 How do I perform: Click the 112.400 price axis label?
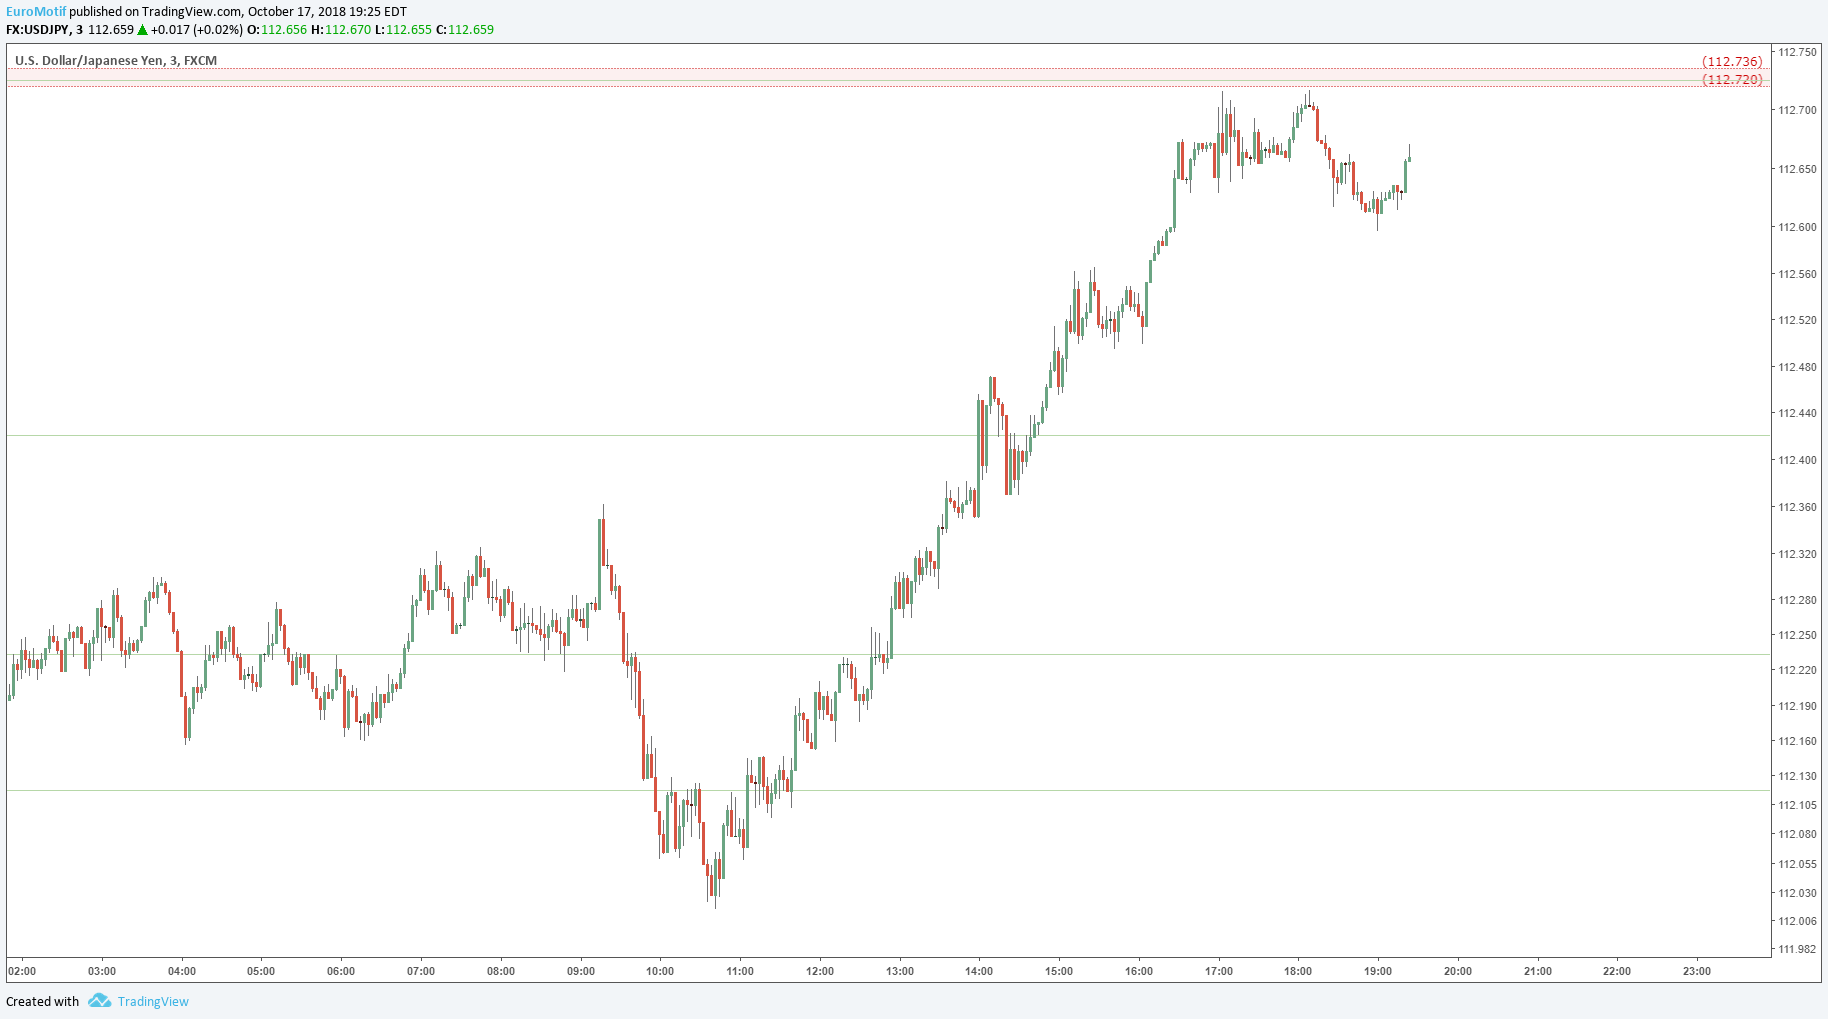tap(1797, 460)
